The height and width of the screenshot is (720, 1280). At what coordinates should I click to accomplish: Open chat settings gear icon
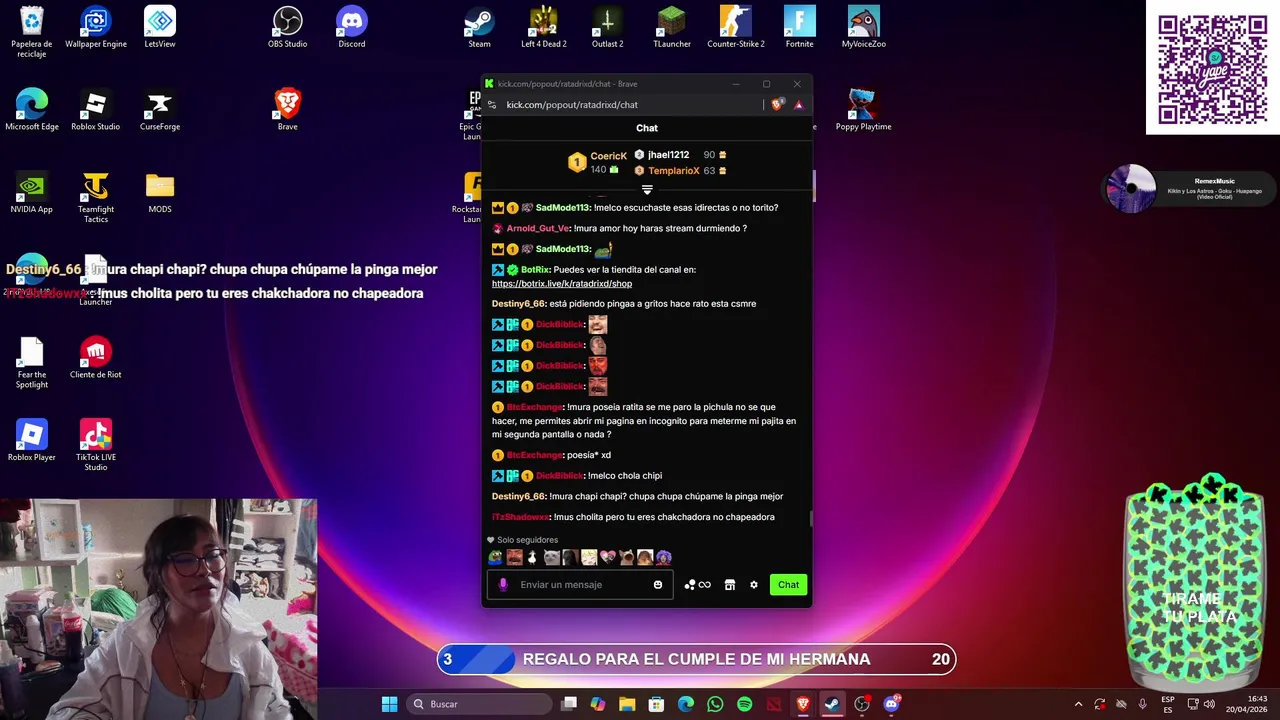point(754,585)
